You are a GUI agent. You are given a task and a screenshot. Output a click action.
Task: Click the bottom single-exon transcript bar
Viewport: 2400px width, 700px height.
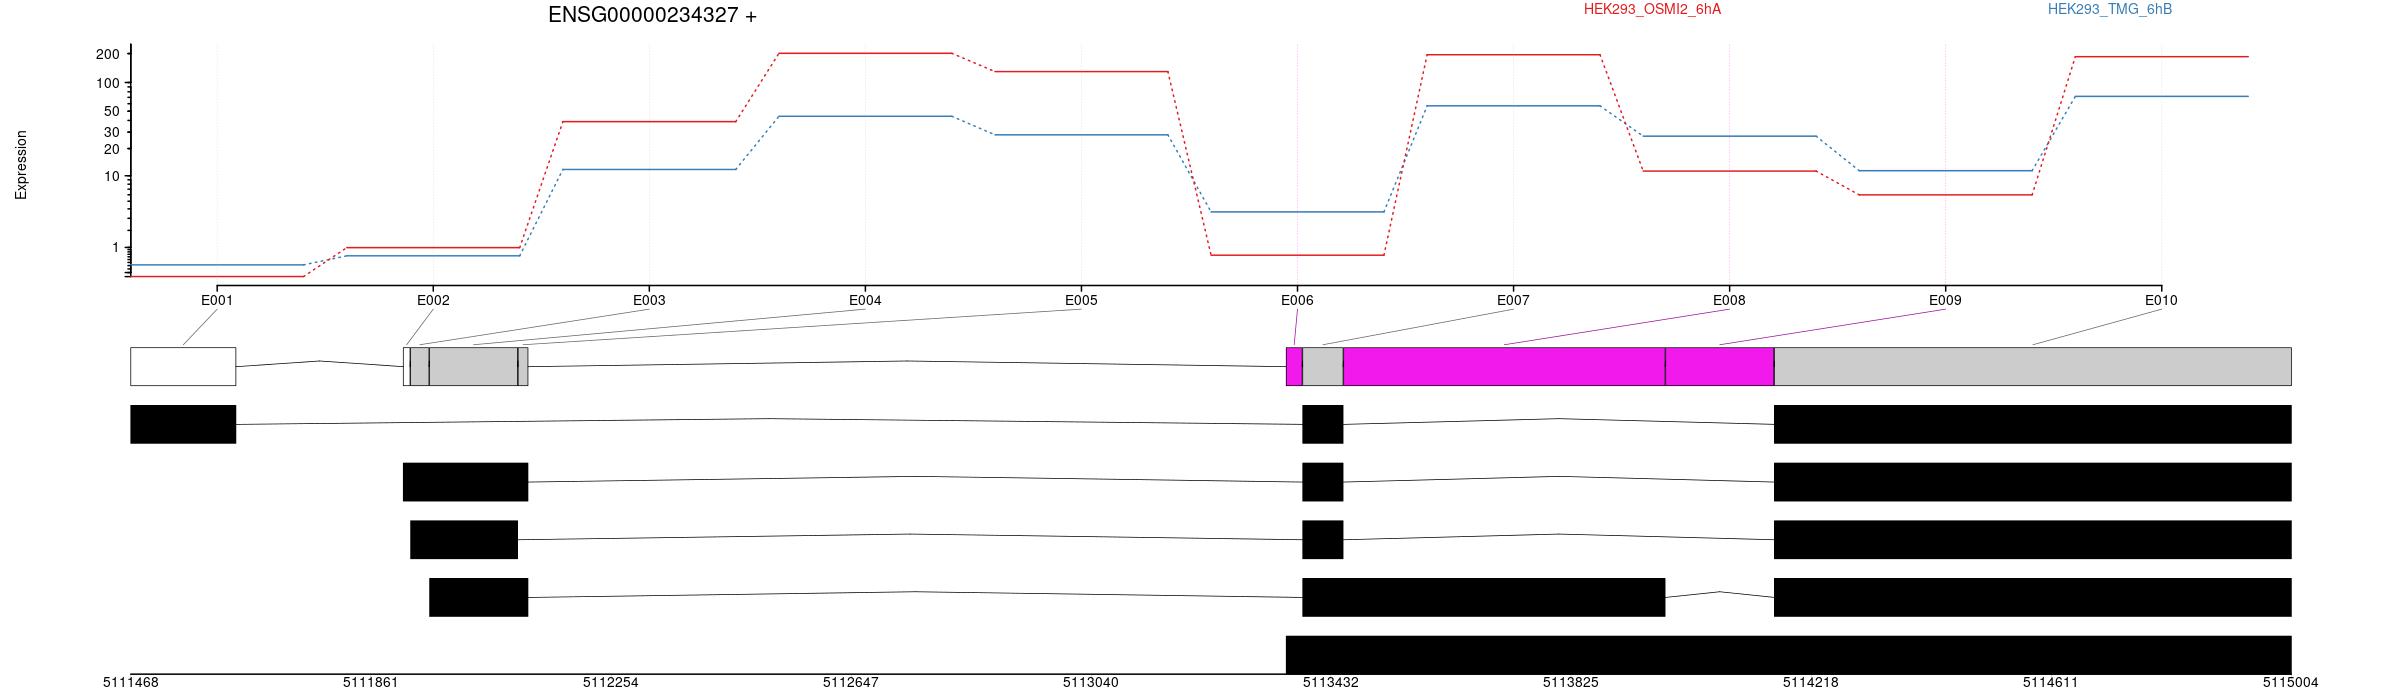pos(1788,654)
